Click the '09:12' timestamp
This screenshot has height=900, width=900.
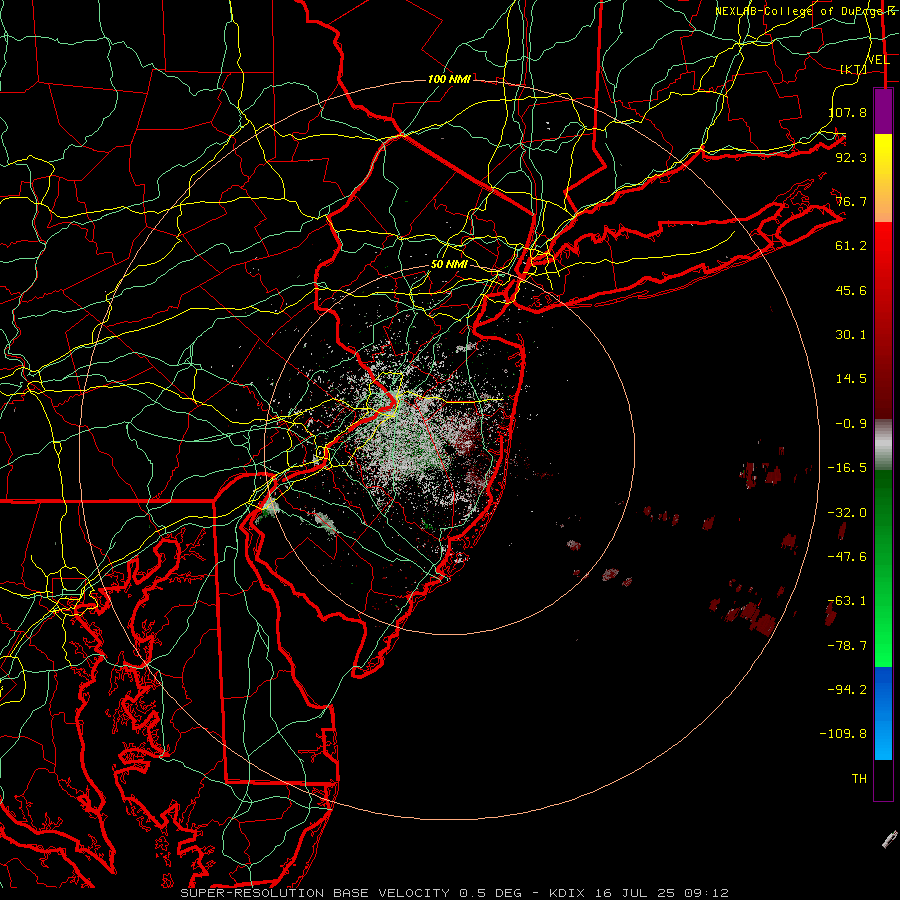(707, 893)
